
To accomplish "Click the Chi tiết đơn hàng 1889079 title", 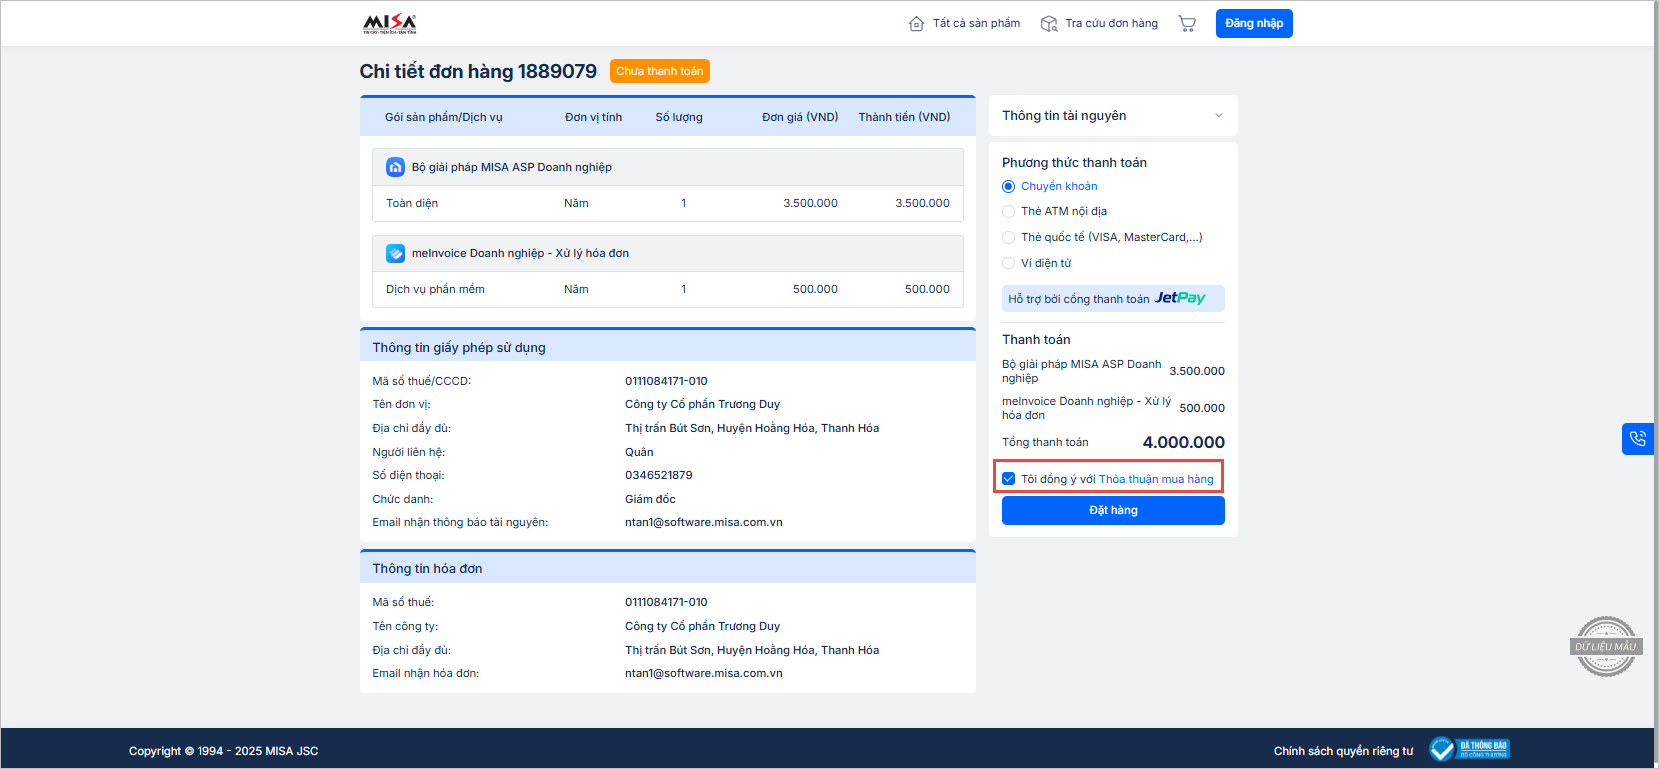I will tap(478, 71).
